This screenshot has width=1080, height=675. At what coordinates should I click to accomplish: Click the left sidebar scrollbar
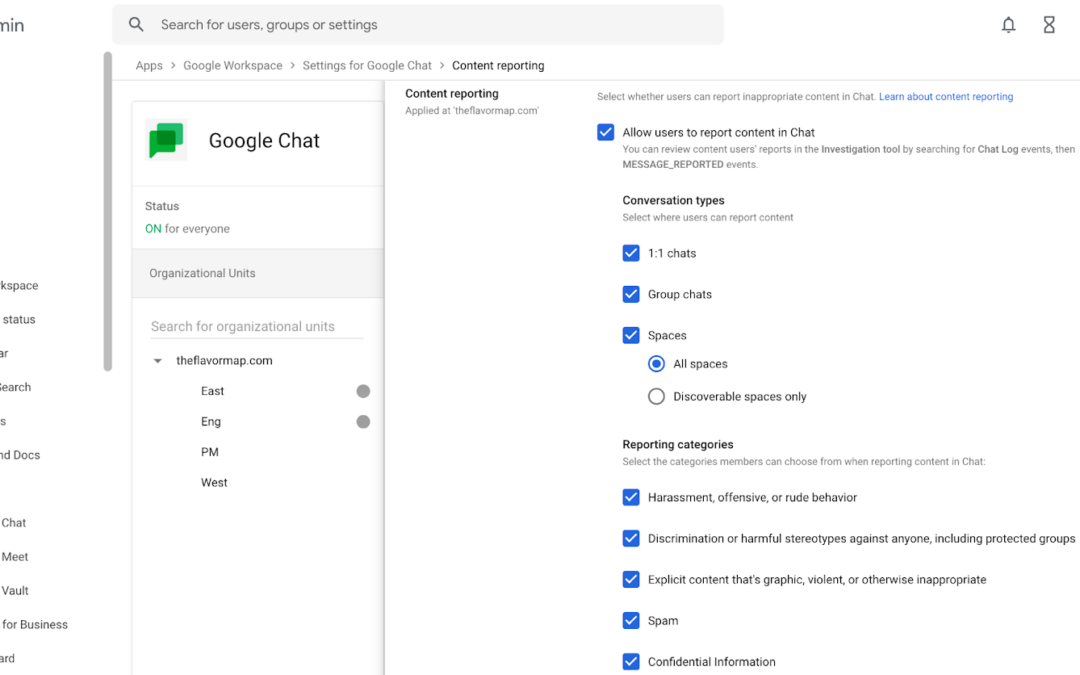click(107, 211)
